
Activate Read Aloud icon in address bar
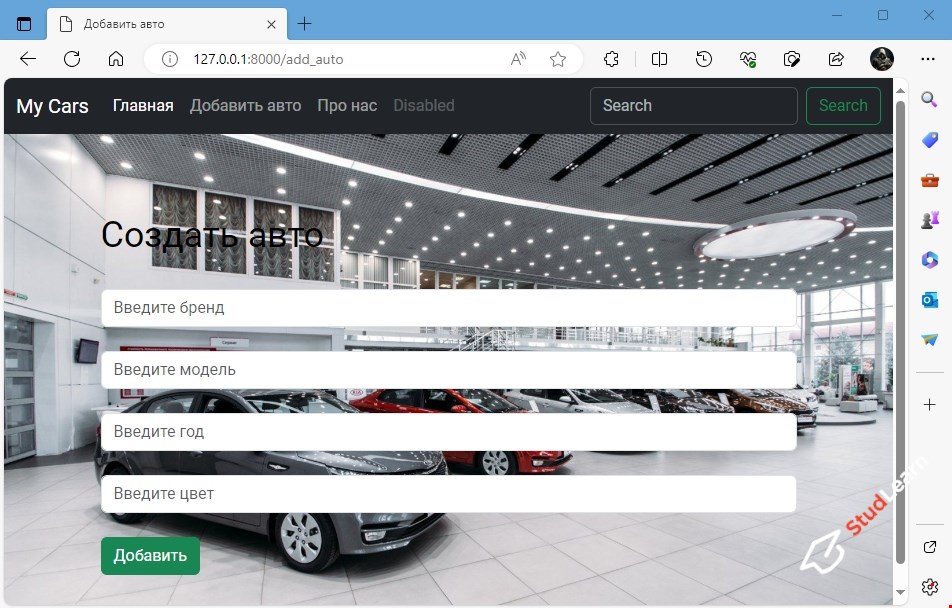click(x=518, y=59)
